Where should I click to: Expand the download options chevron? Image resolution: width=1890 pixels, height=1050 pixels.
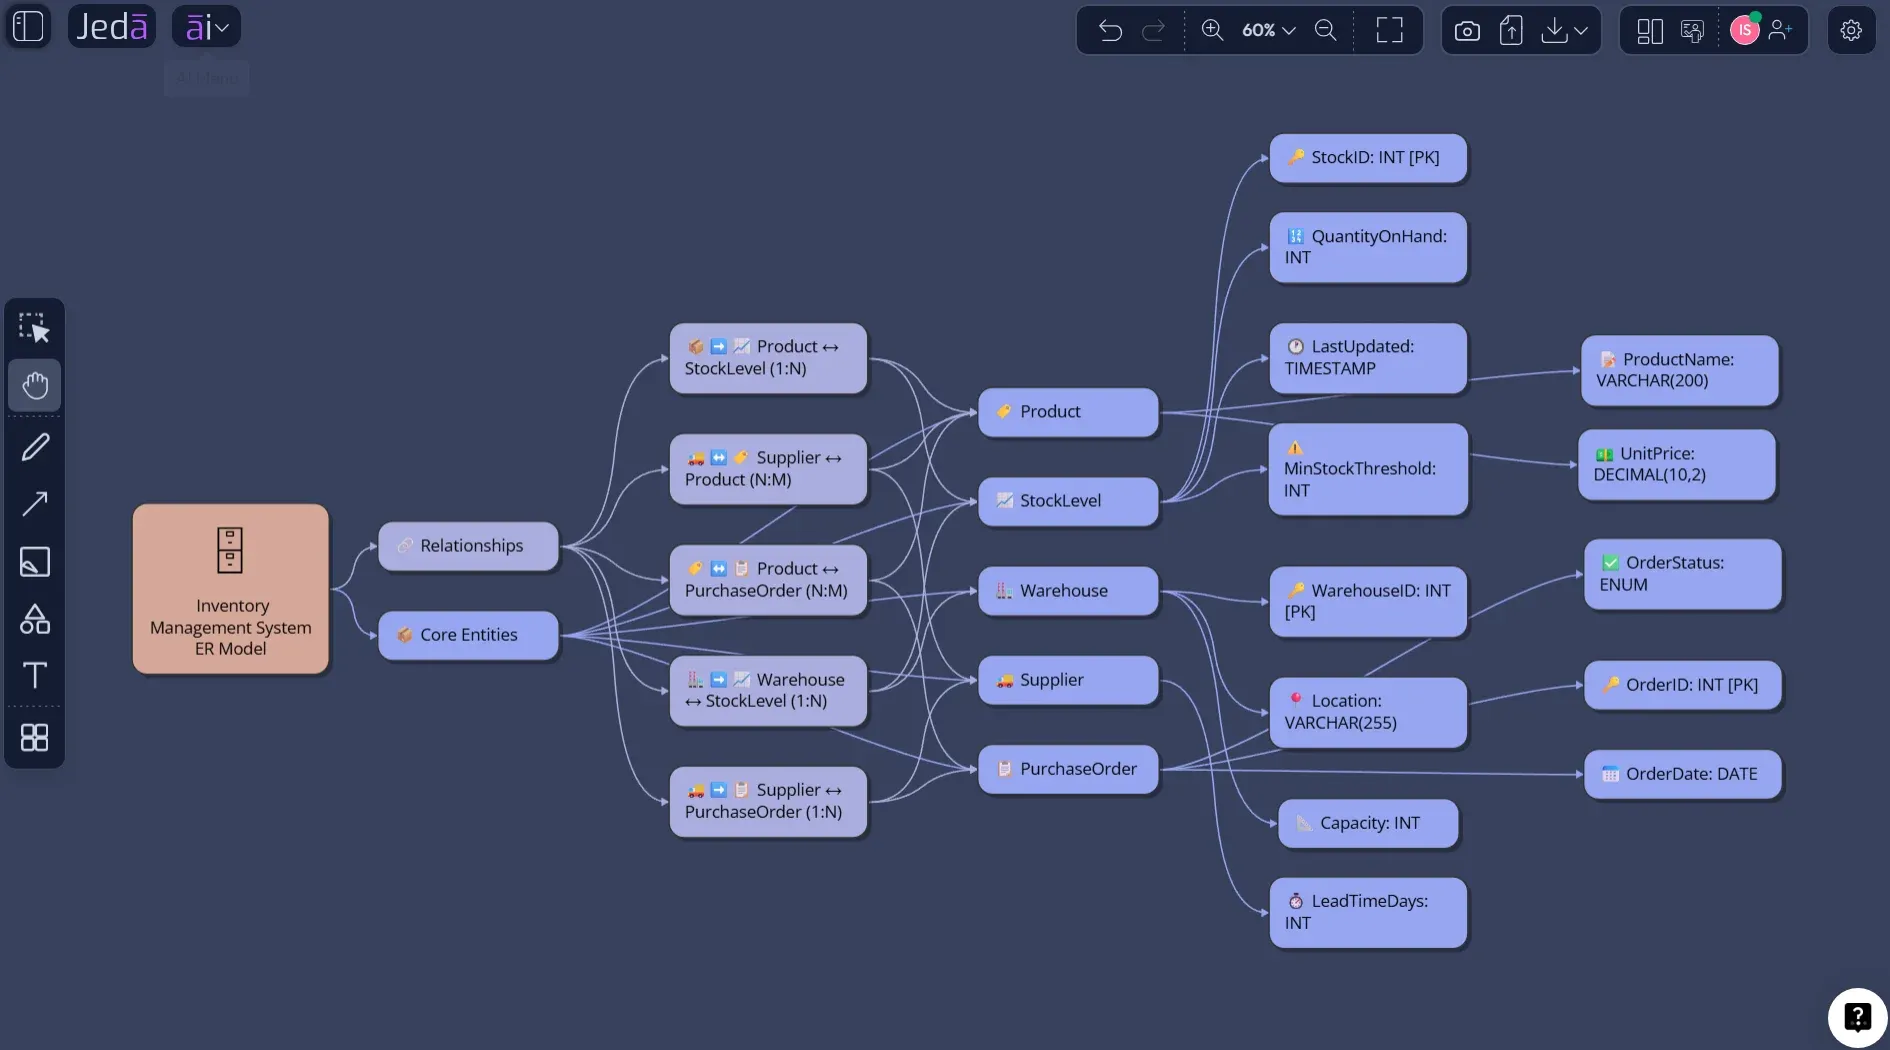(1581, 31)
